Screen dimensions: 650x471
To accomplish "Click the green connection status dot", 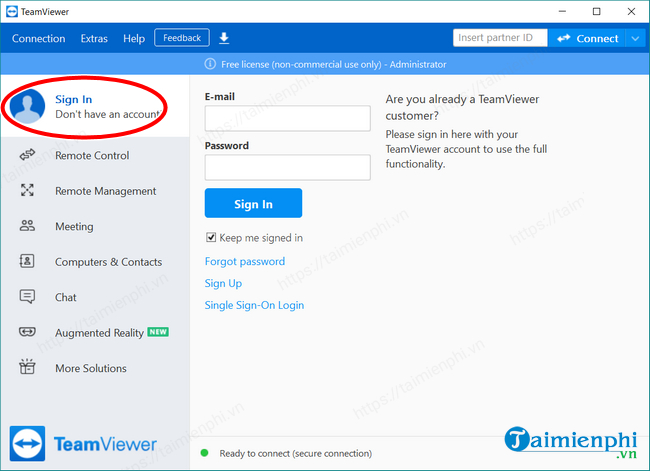I will 204,453.
